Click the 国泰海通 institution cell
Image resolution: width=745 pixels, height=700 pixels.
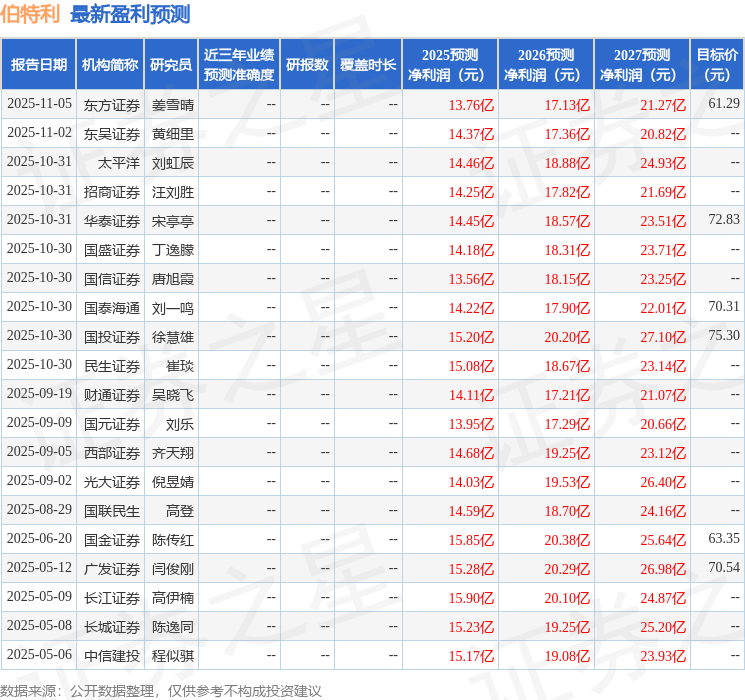[x=112, y=308]
